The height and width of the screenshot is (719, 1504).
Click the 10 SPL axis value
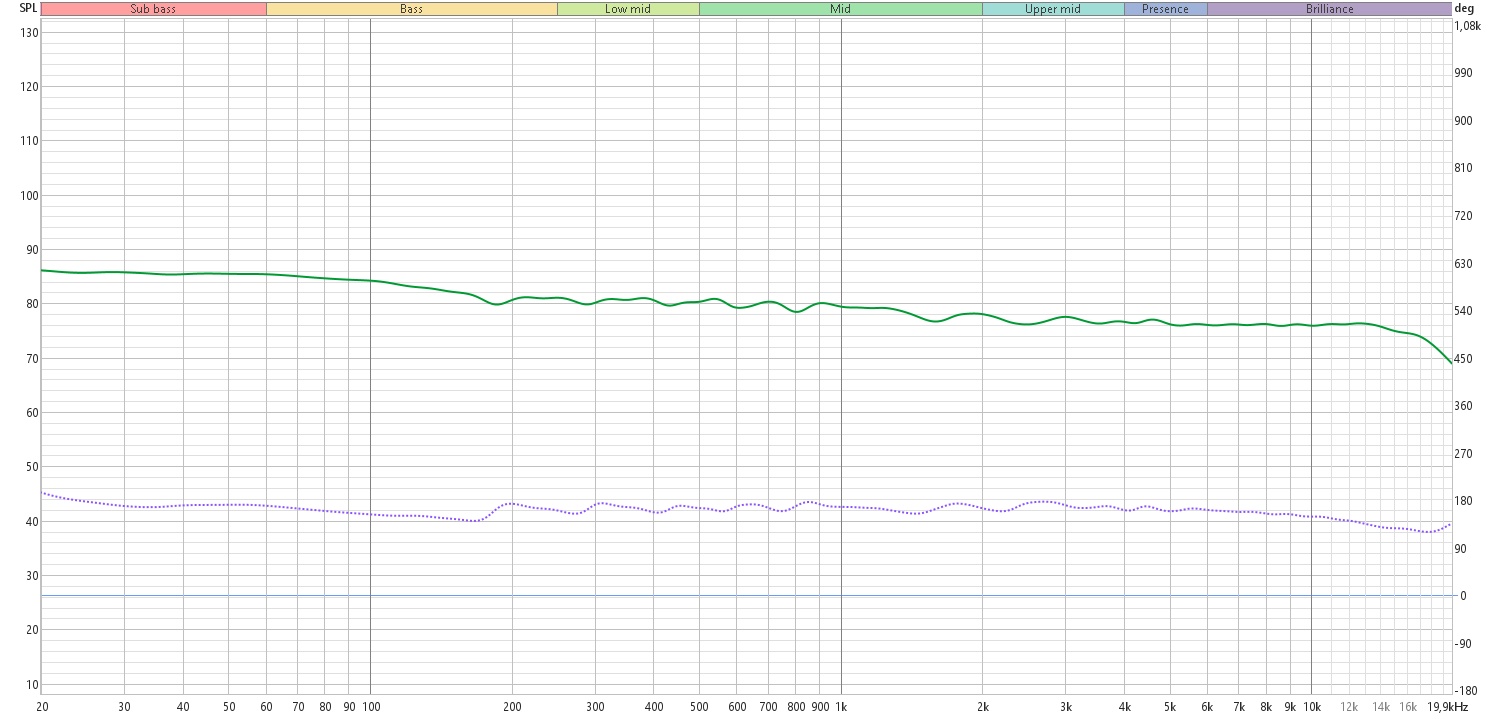tap(32, 684)
